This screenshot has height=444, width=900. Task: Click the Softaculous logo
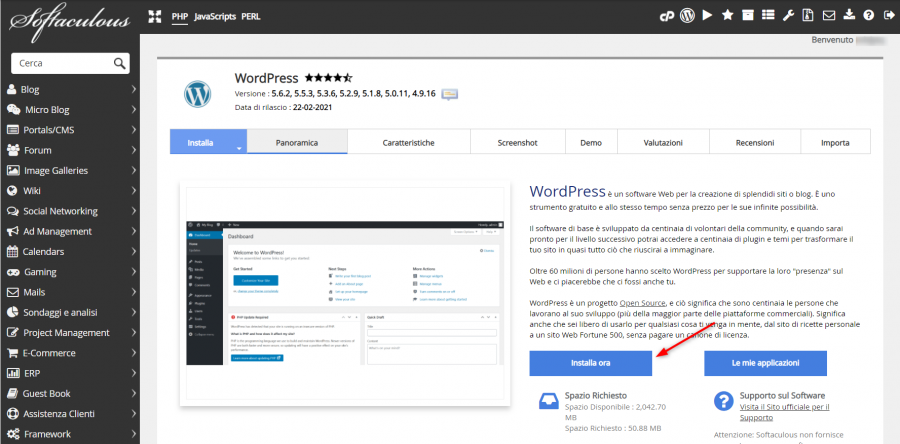(69, 24)
